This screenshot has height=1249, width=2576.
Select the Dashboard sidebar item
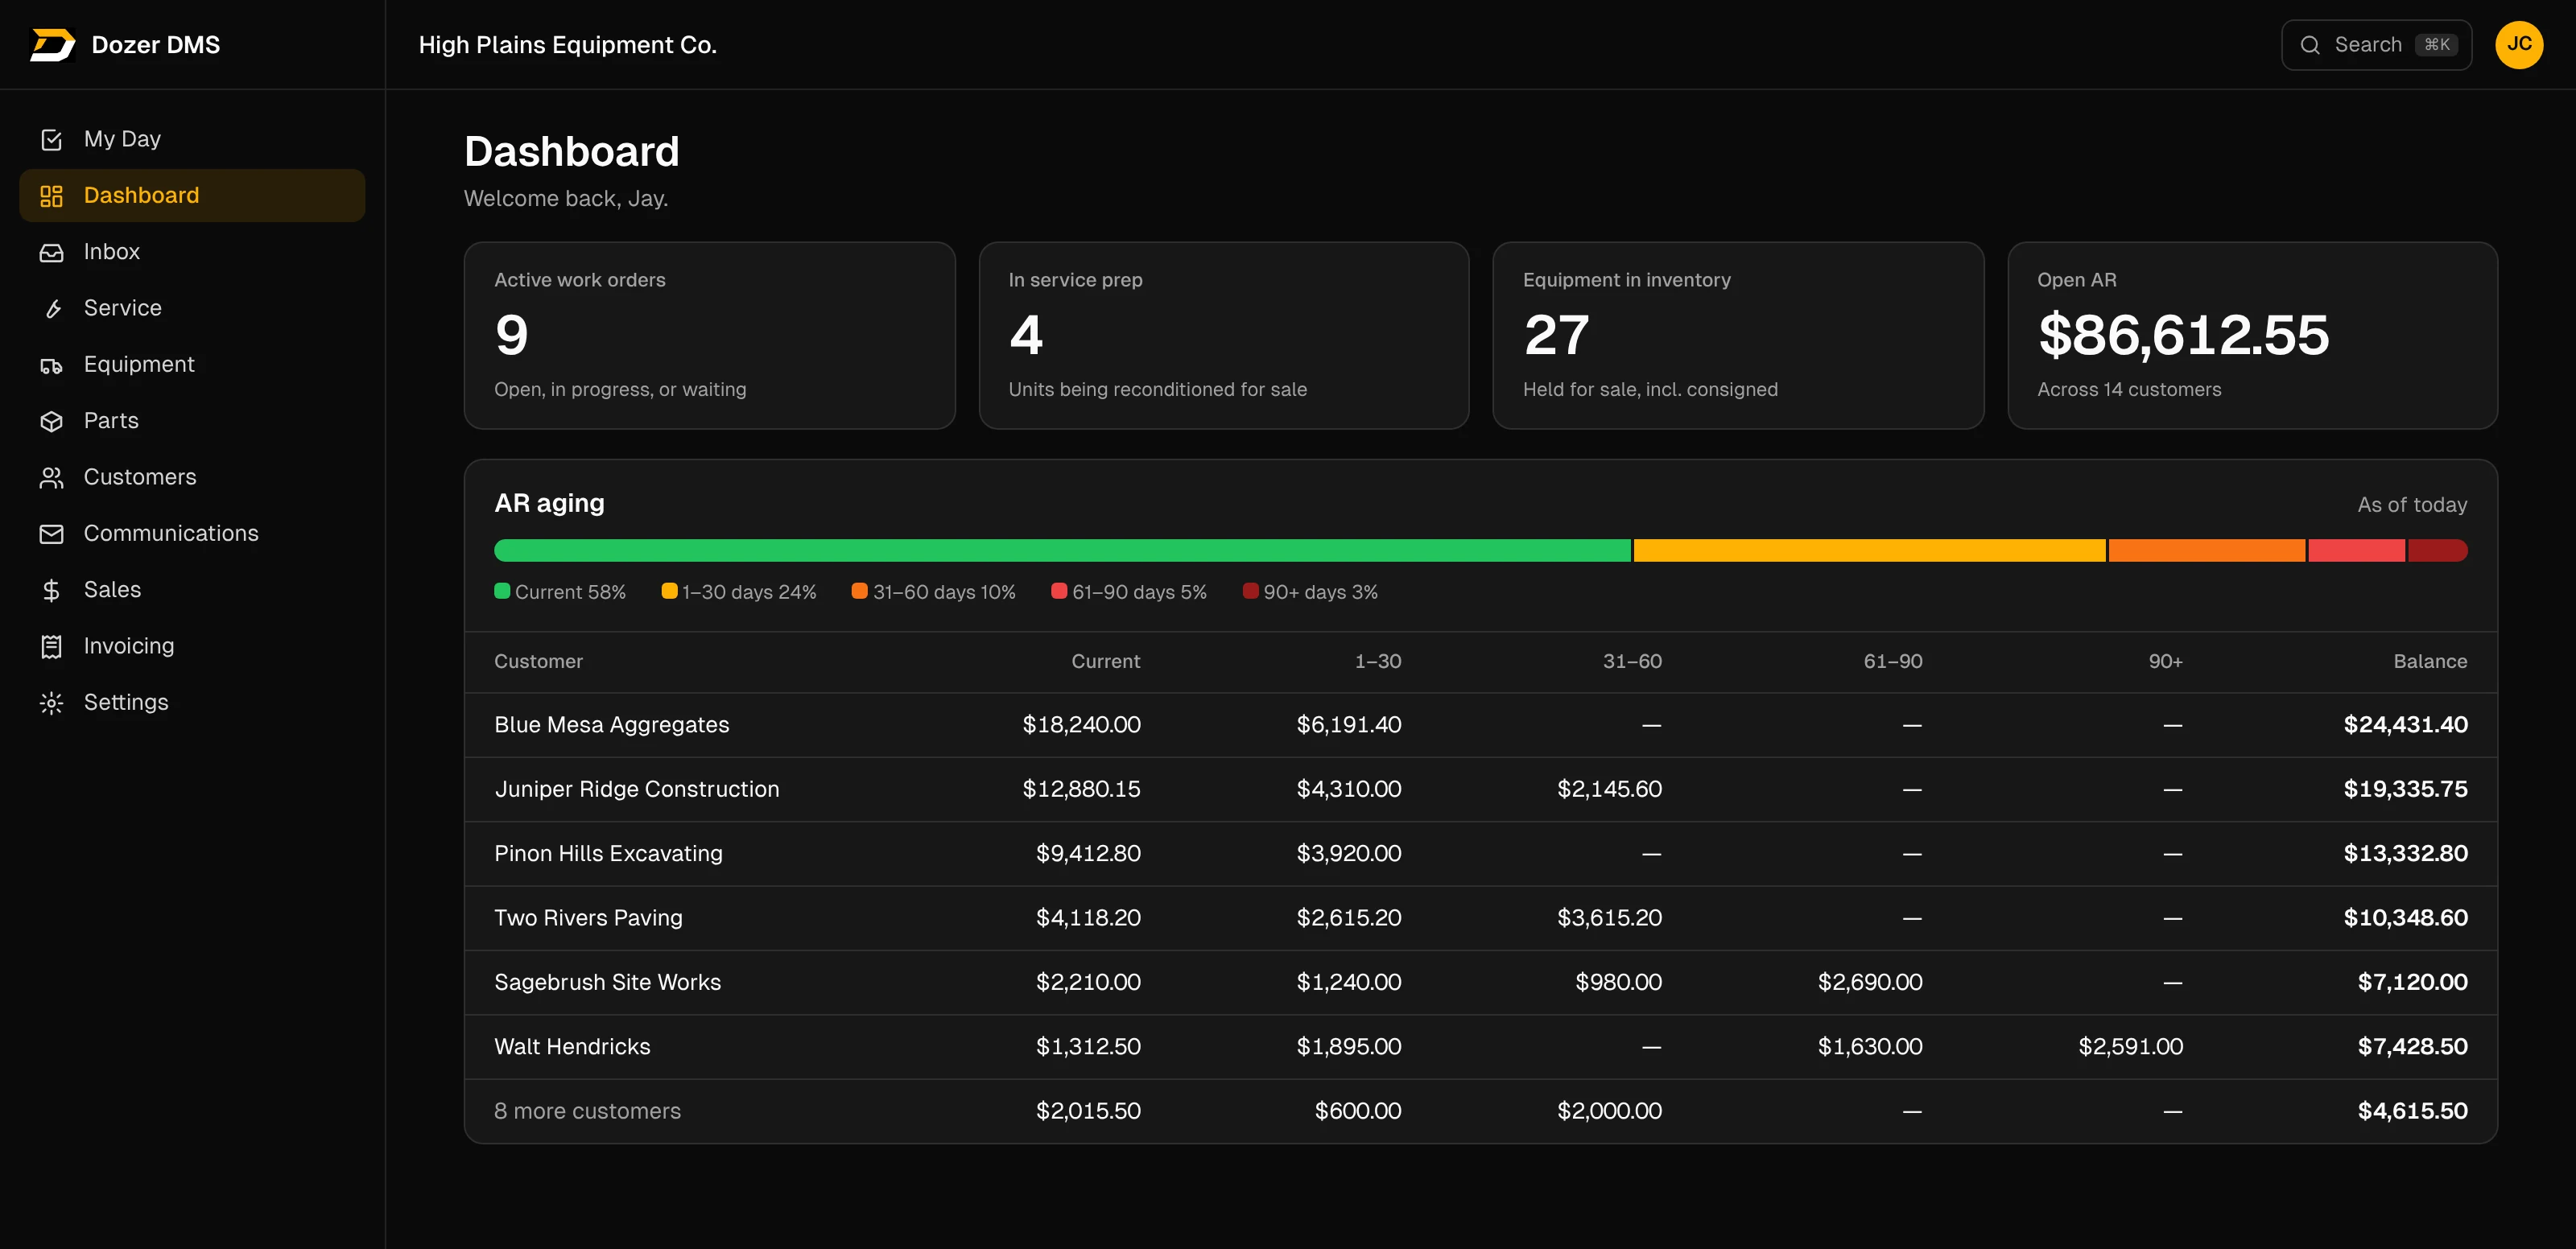pyautogui.click(x=192, y=195)
